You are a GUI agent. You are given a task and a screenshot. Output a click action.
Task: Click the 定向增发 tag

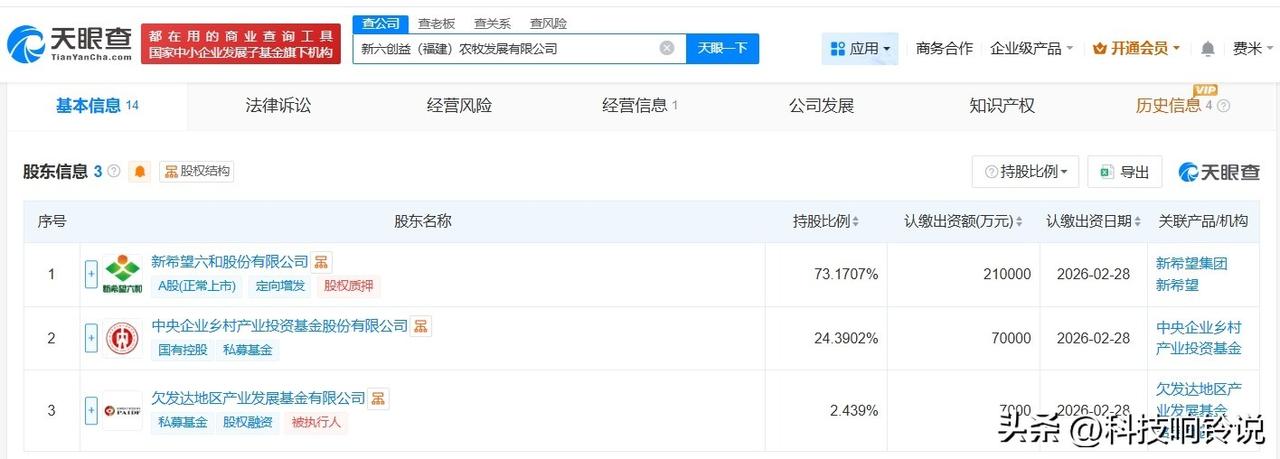[279, 286]
